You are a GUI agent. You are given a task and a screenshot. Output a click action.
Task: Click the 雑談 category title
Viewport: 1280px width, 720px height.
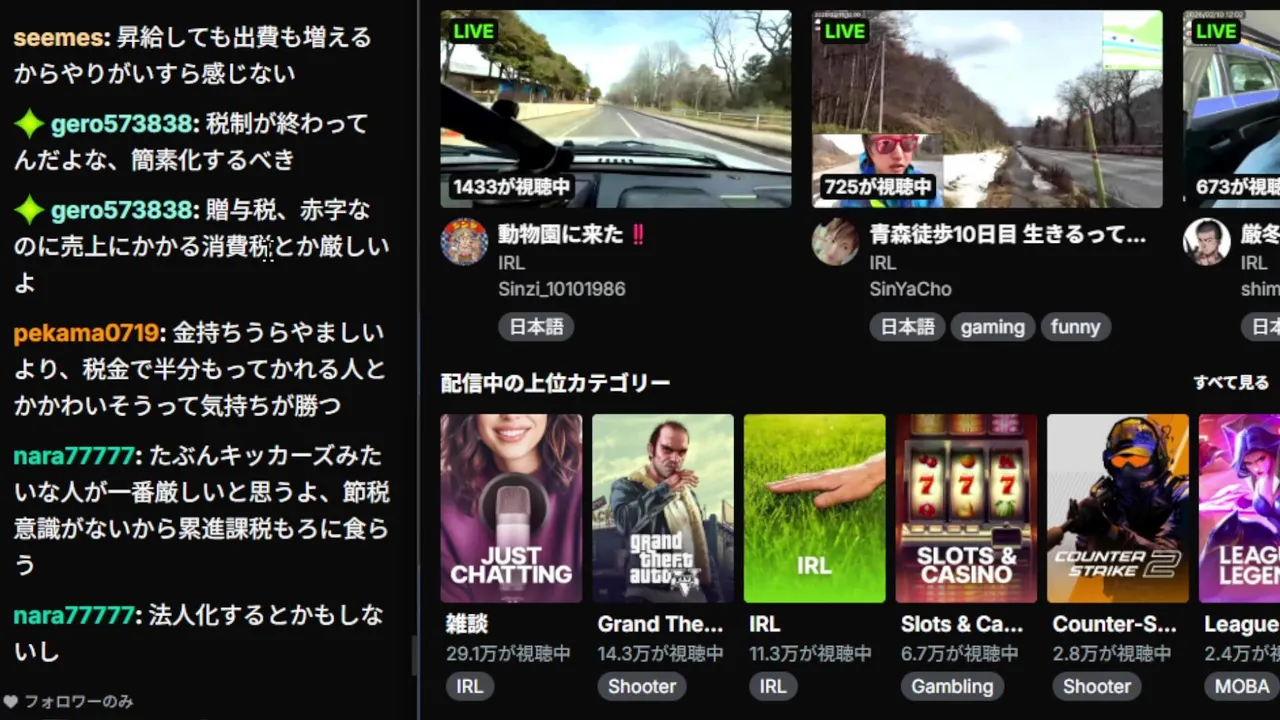click(x=467, y=624)
